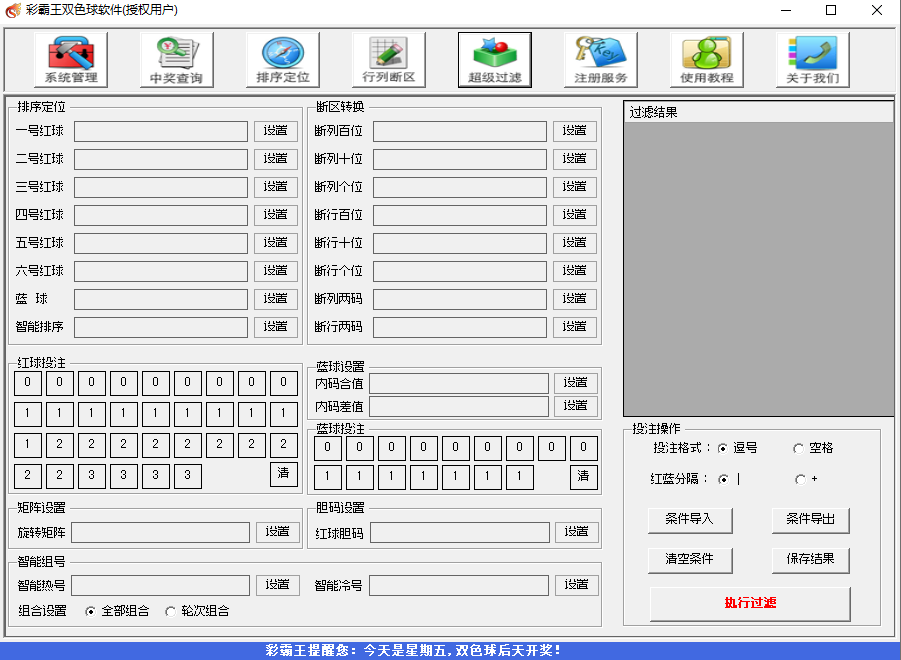
Task: Click 设置 button for 智能冷号
Action: point(577,585)
